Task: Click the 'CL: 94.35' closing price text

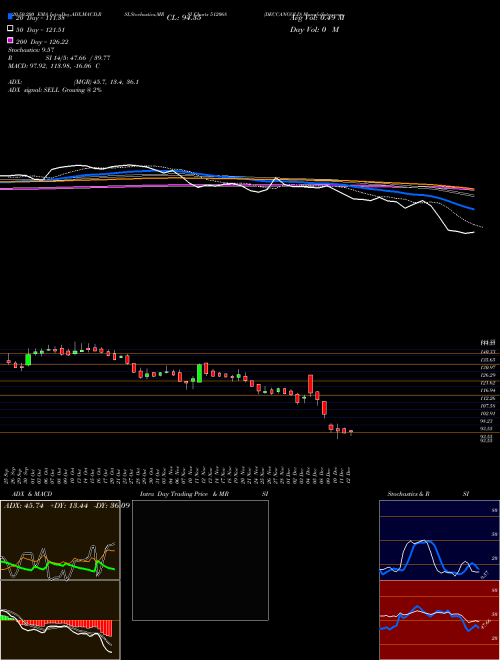Action: tap(184, 18)
